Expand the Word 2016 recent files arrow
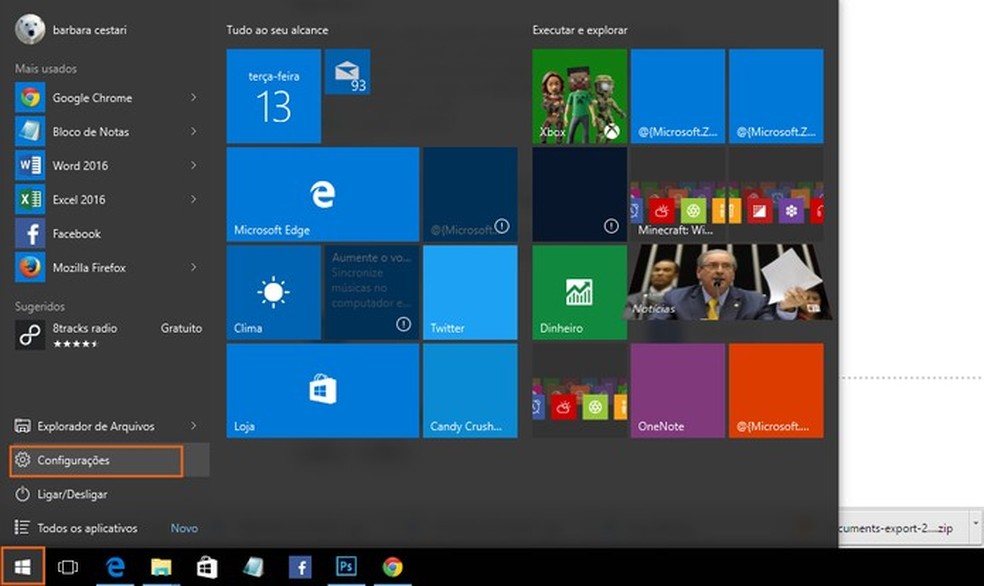Viewport: 984px width, 586px height. 193,166
